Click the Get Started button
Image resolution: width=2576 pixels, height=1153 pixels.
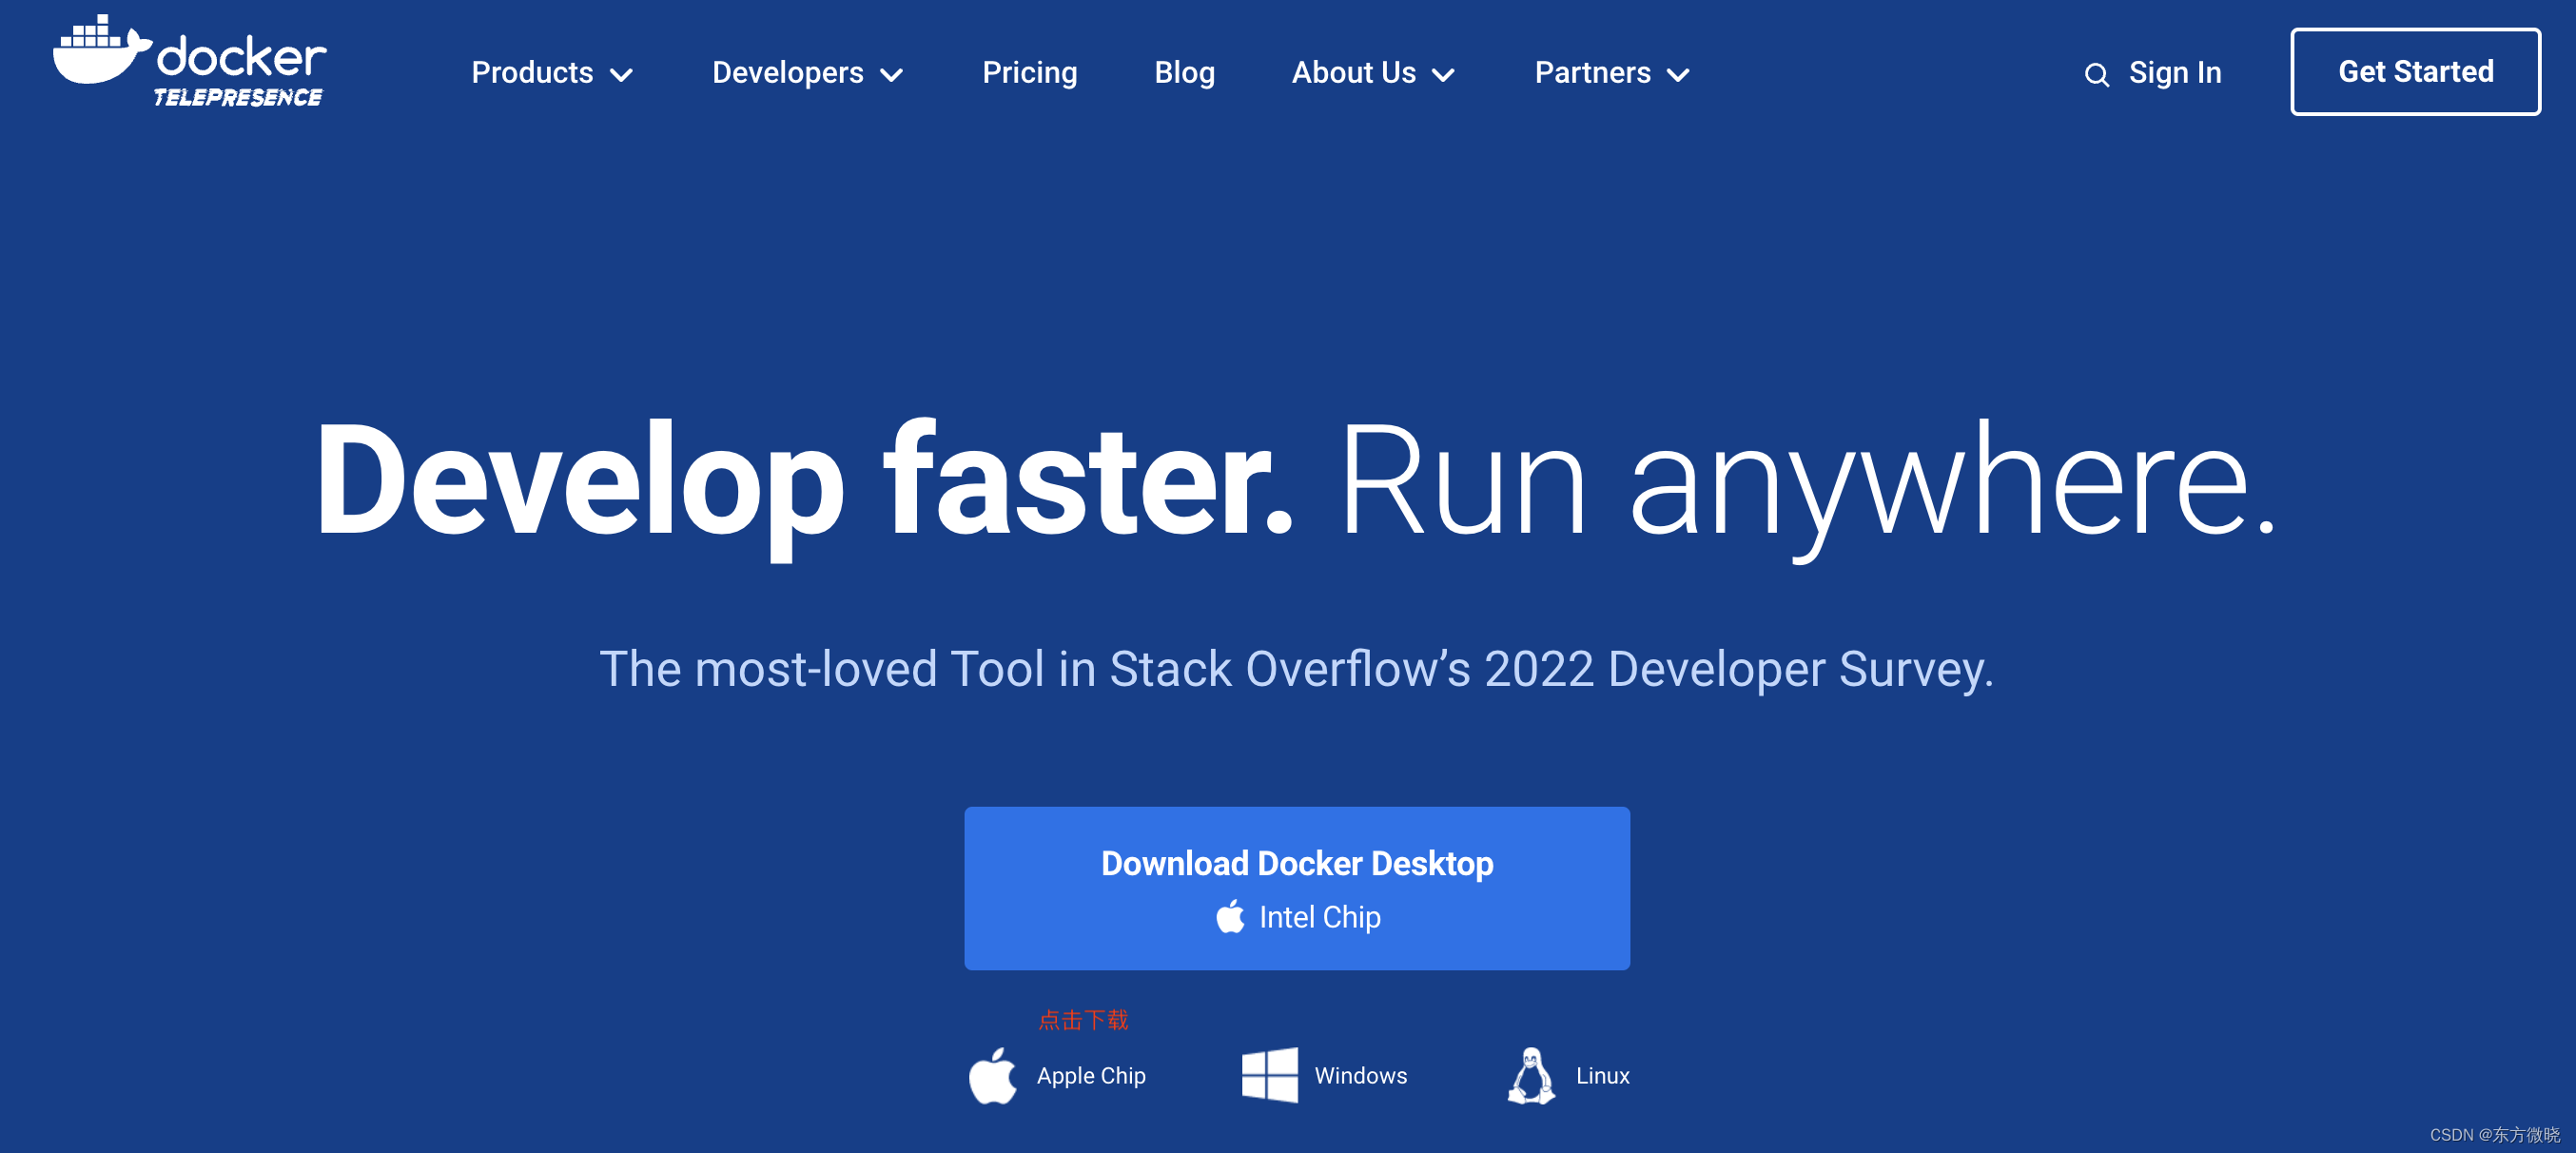pyautogui.click(x=2415, y=72)
